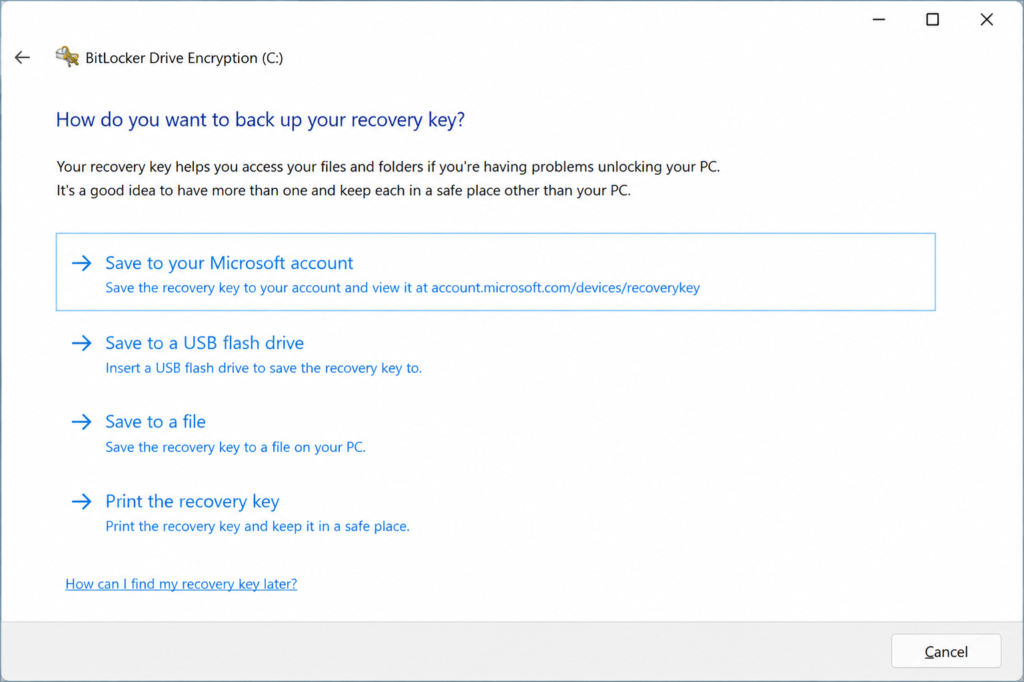Click the arrow icon beside Print the recovery key

tap(82, 502)
